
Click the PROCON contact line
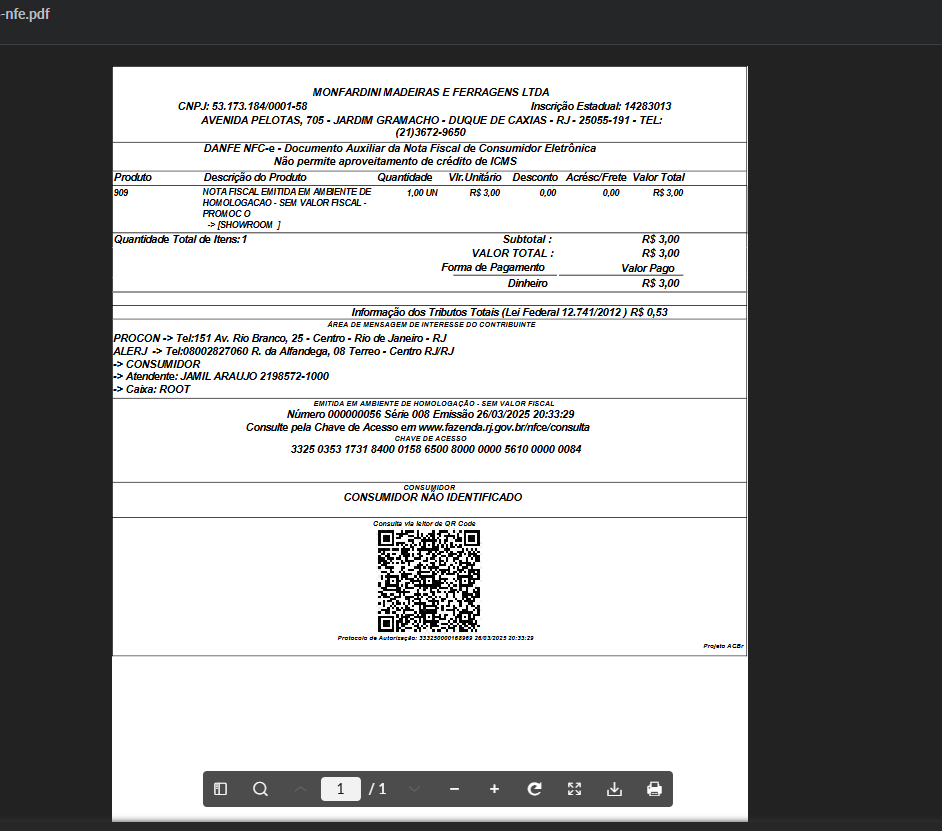280,338
